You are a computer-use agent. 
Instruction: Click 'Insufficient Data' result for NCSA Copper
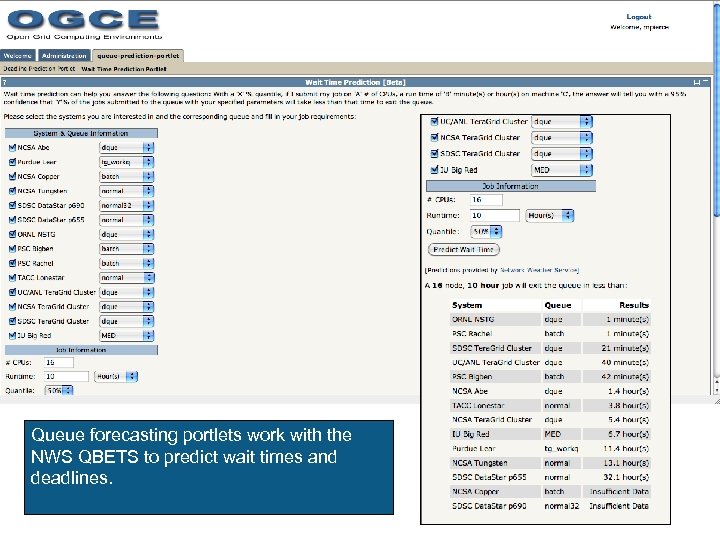pyautogui.click(x=619, y=491)
